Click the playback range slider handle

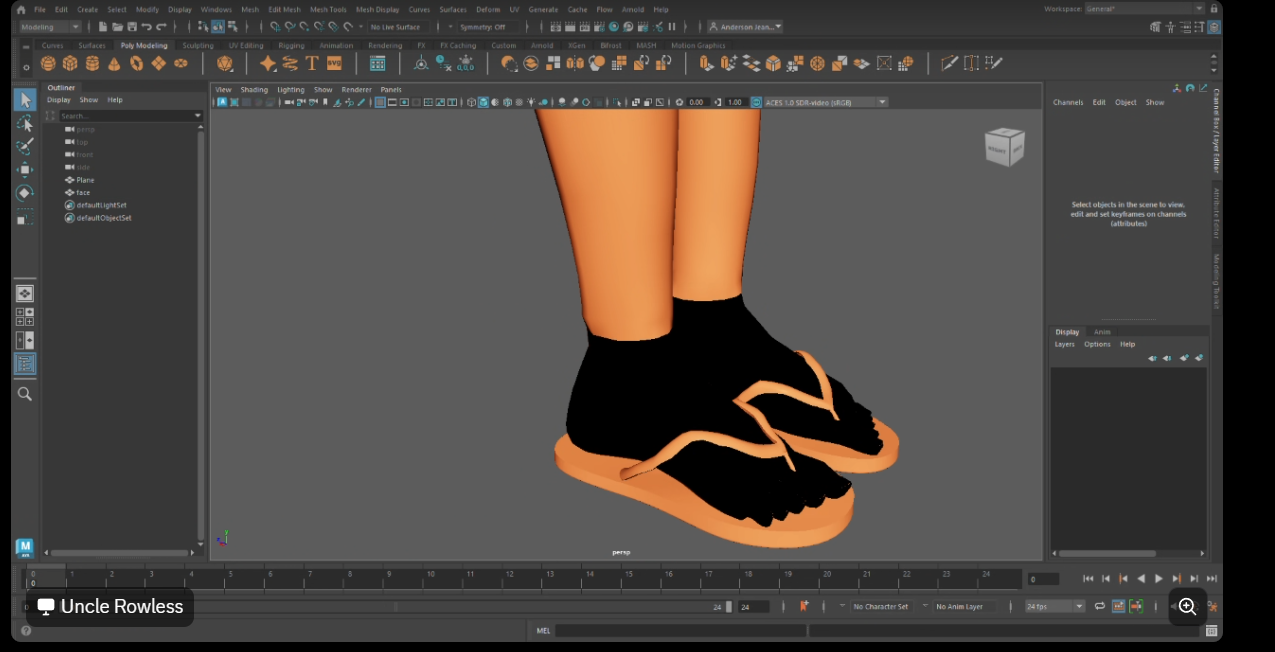[728, 606]
